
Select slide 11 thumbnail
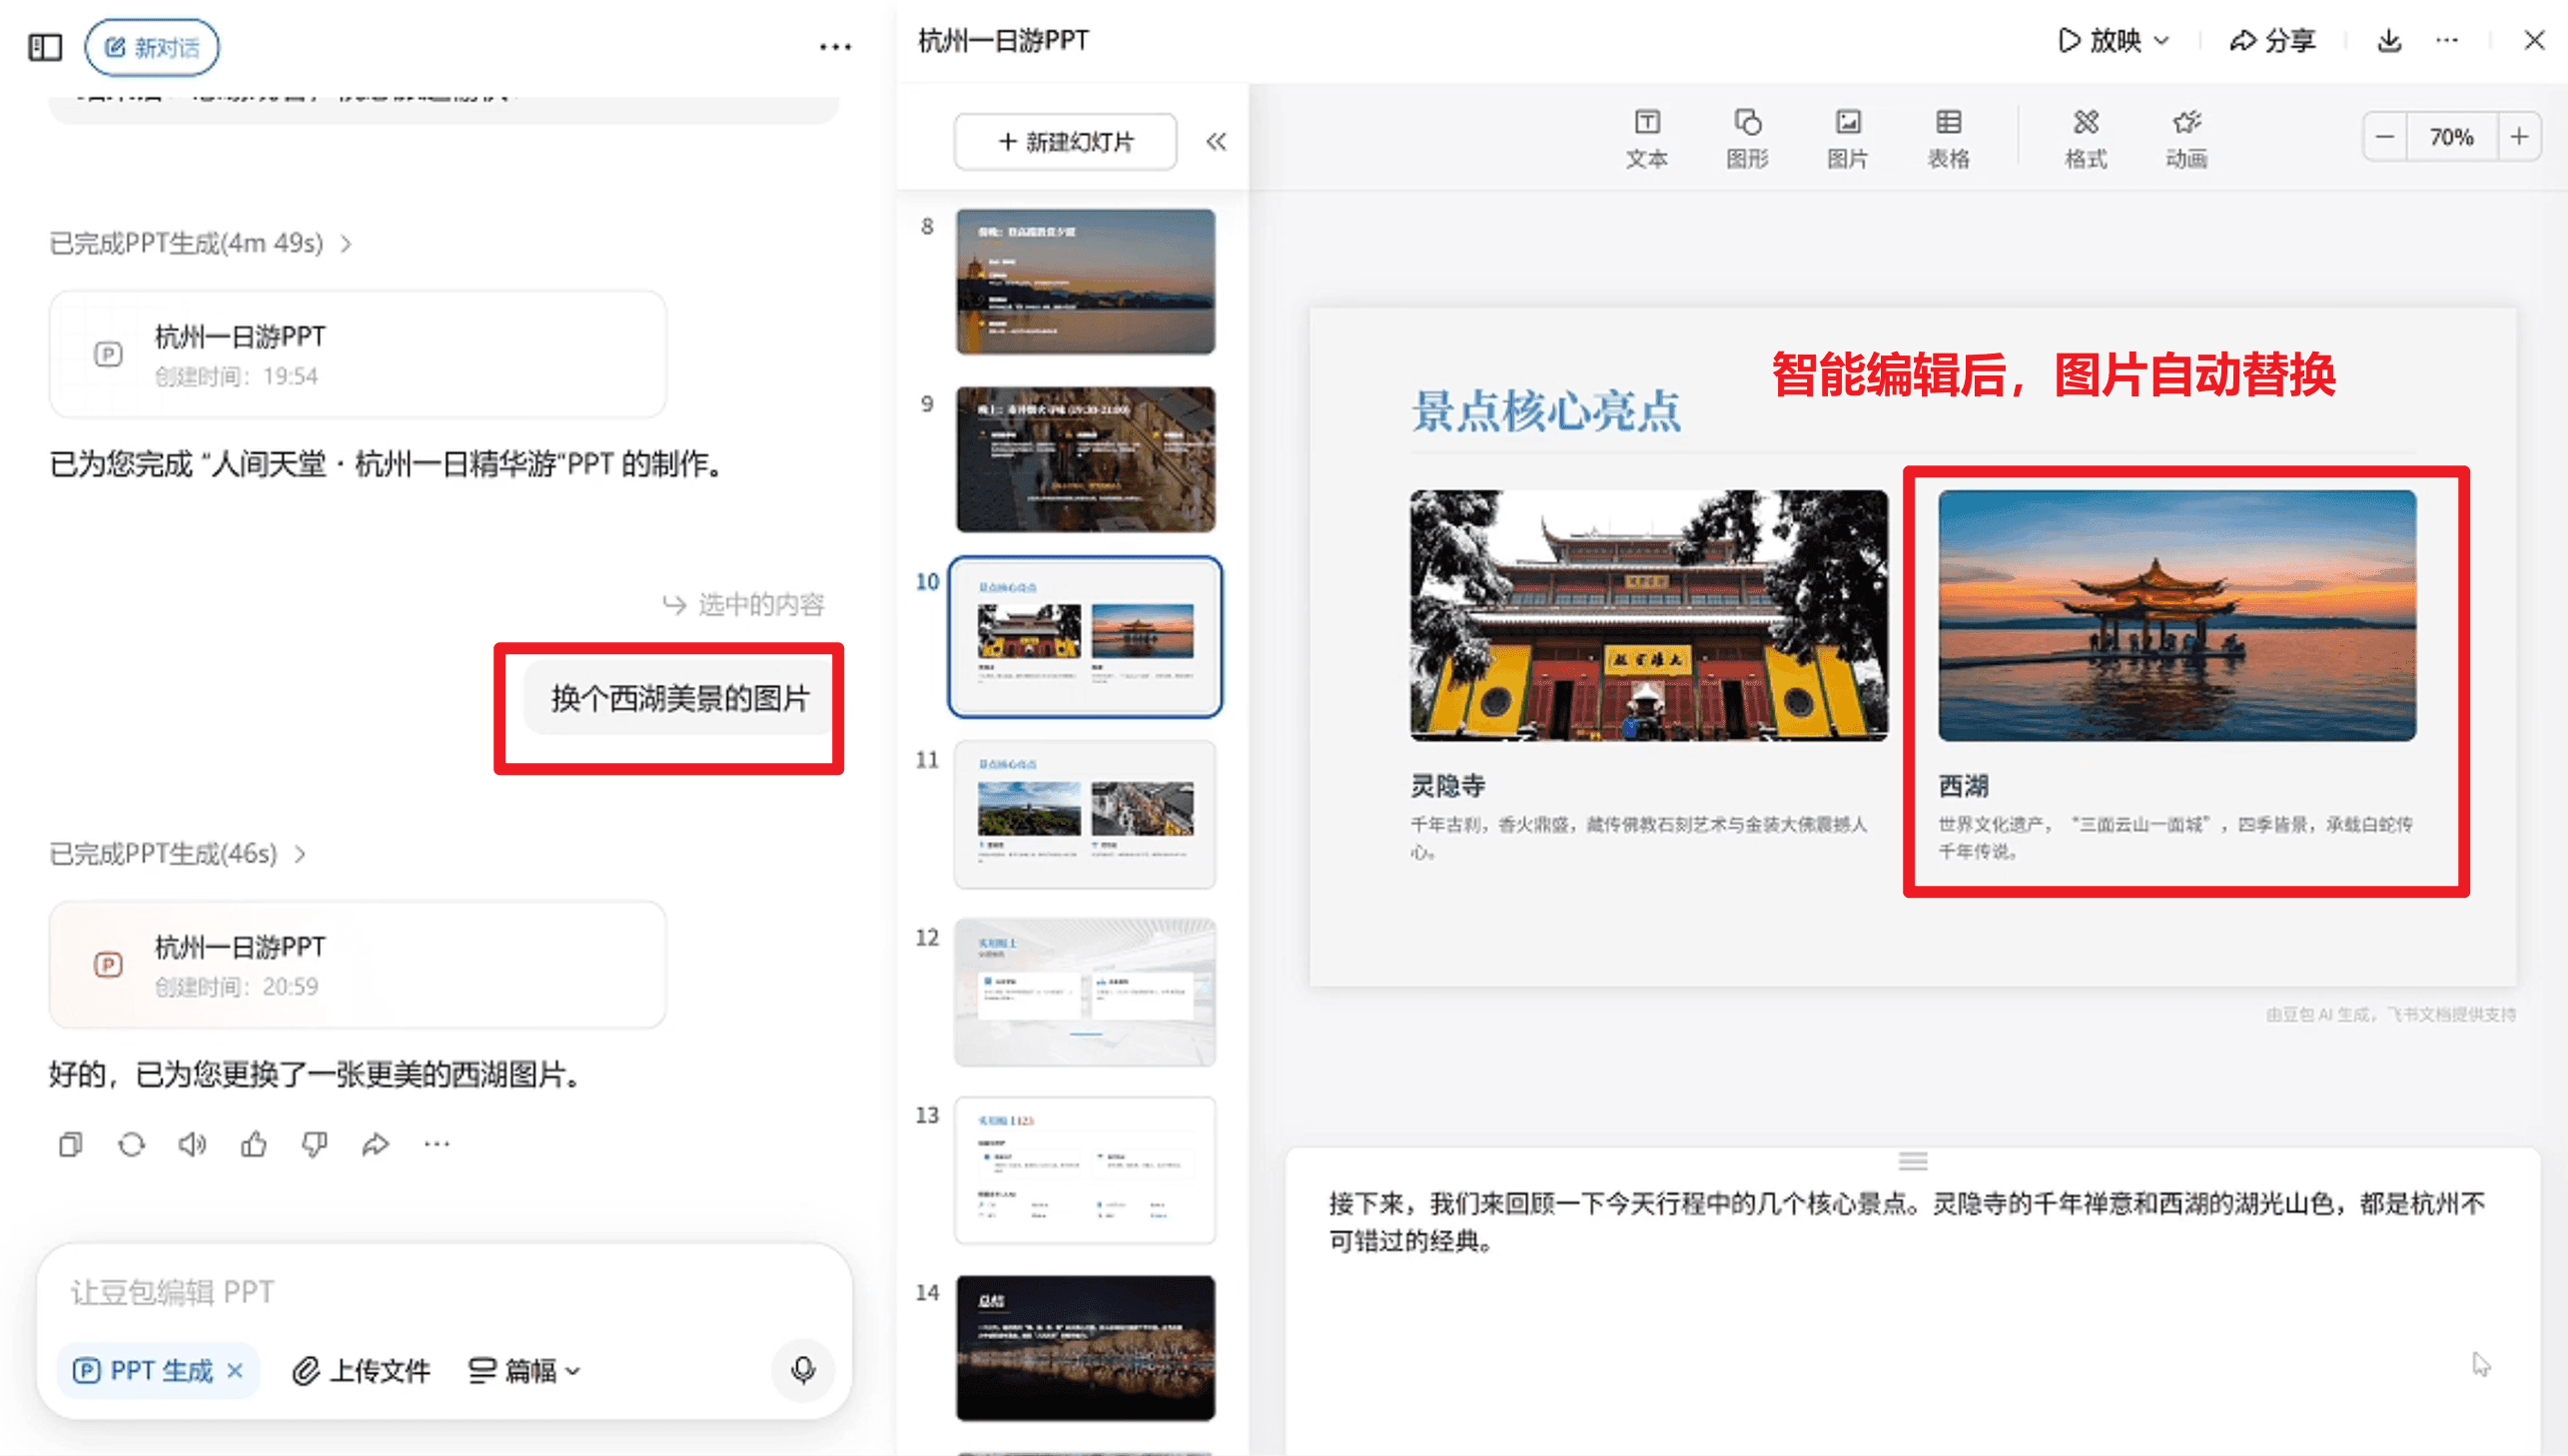[1085, 814]
